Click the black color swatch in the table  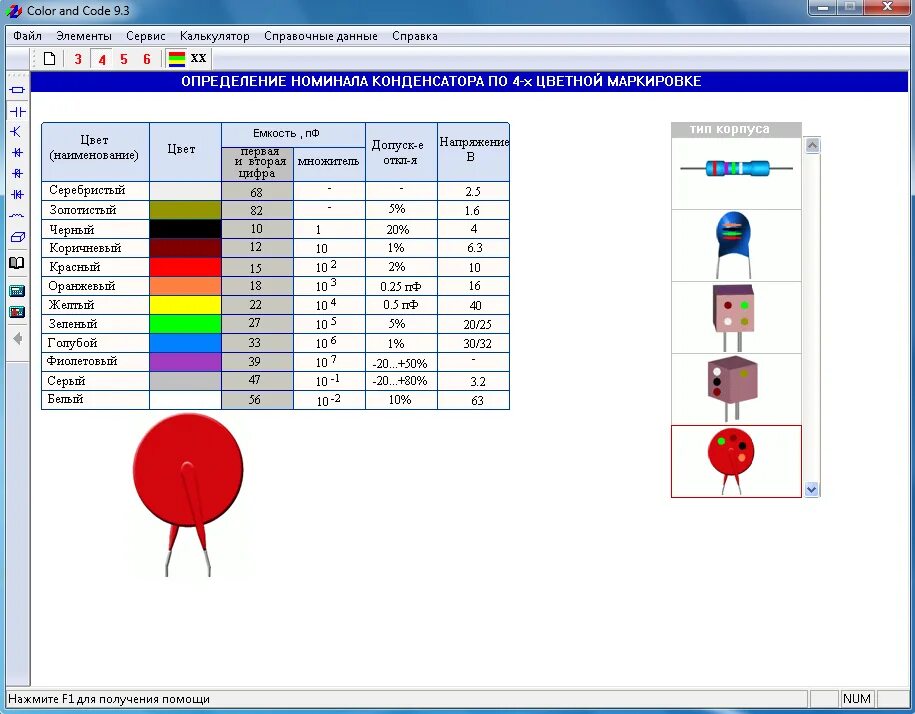click(186, 229)
